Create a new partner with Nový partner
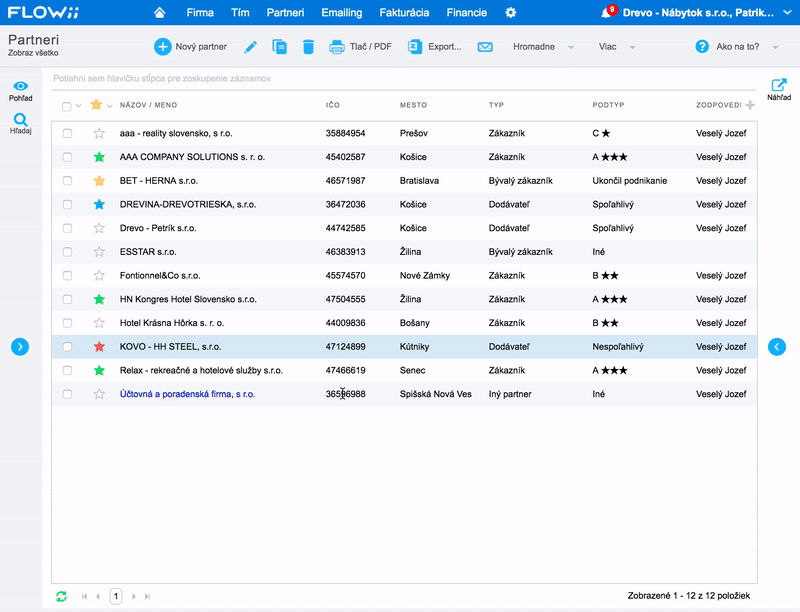The width and height of the screenshot is (800, 612). tap(190, 47)
